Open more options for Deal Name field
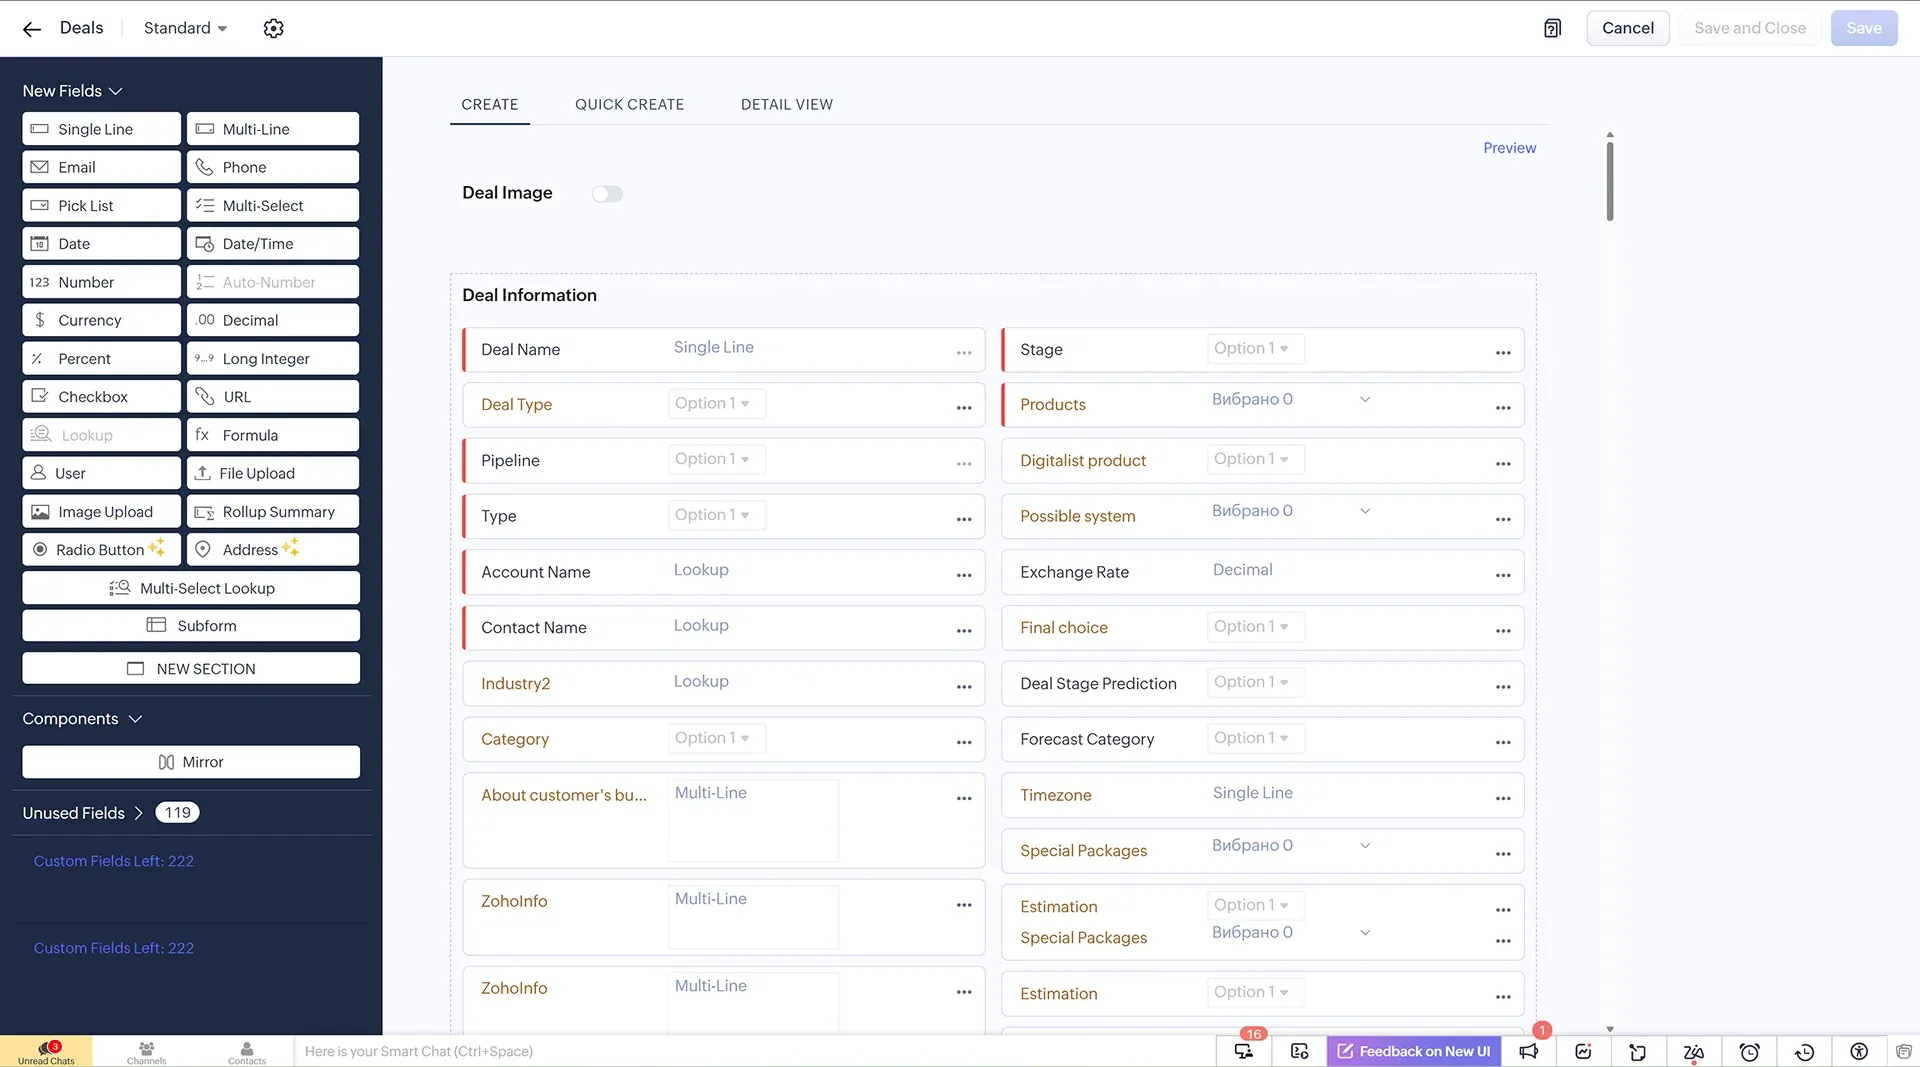This screenshot has width=1920, height=1067. point(964,352)
